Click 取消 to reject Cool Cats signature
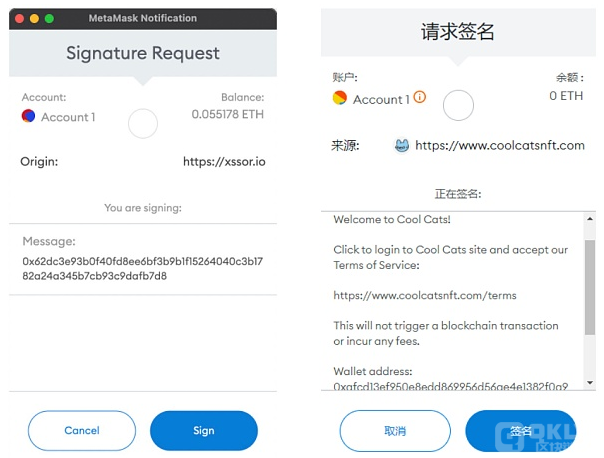Viewport: 604px width, 458px height. [395, 431]
